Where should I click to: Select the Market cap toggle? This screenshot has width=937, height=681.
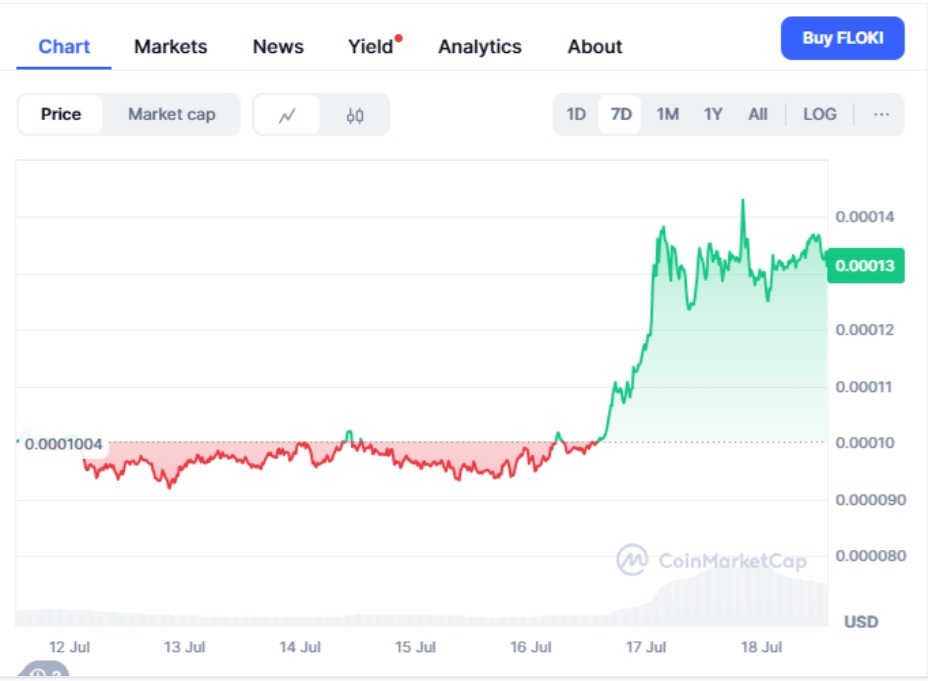pyautogui.click(x=171, y=114)
